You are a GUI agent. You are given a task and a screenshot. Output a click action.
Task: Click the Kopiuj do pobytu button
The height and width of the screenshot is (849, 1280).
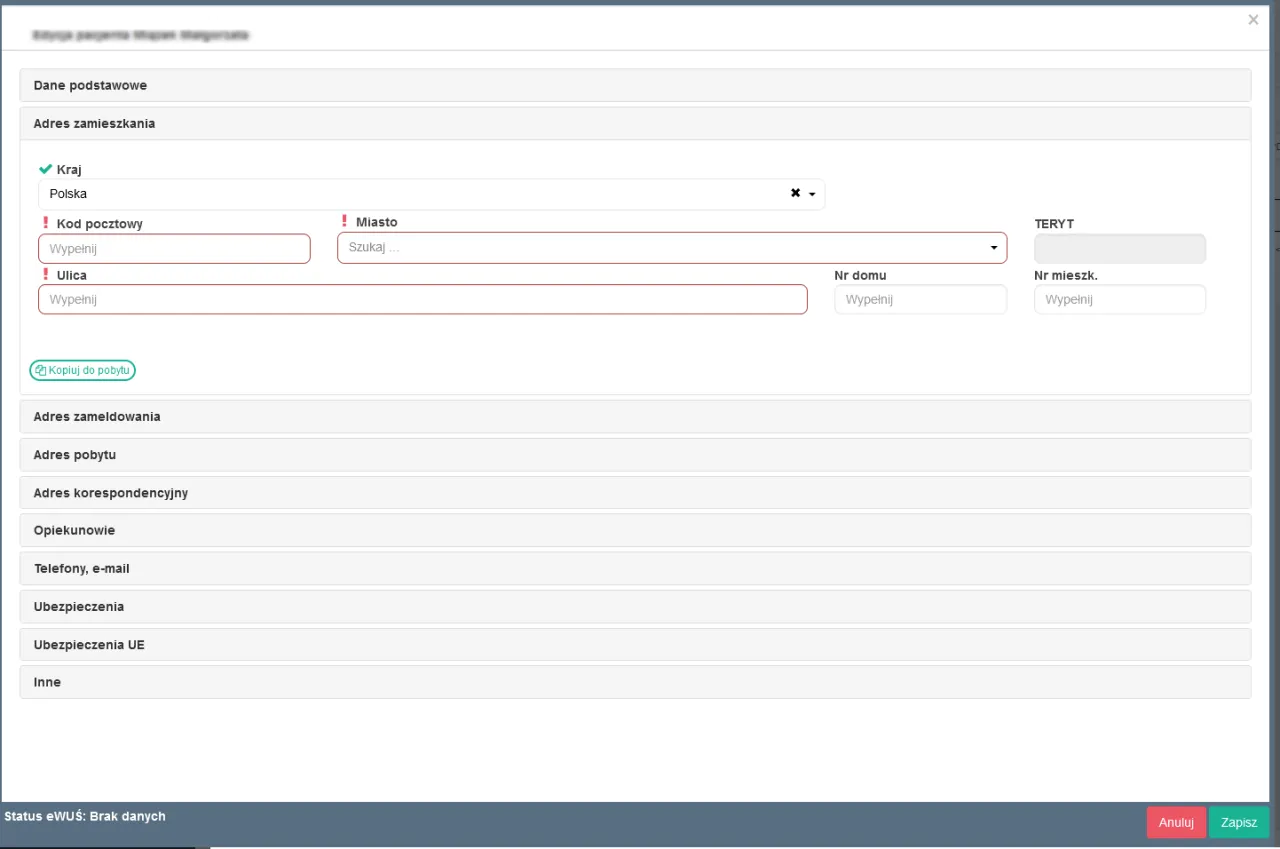(83, 370)
